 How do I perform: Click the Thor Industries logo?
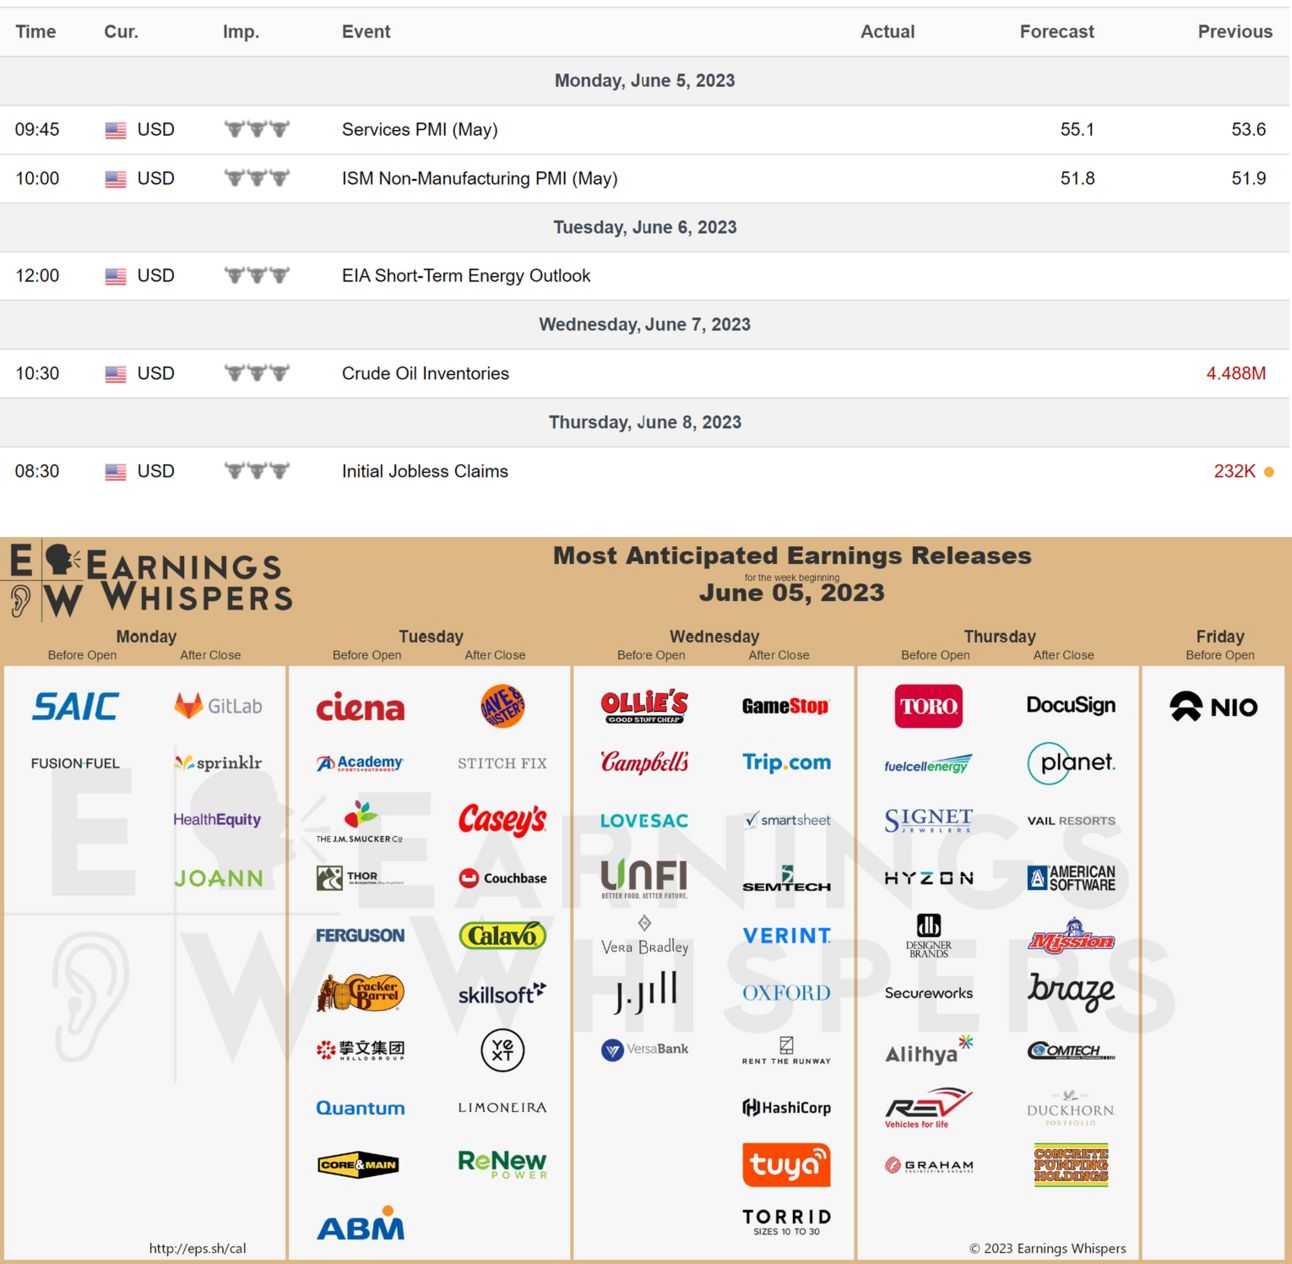pos(360,878)
